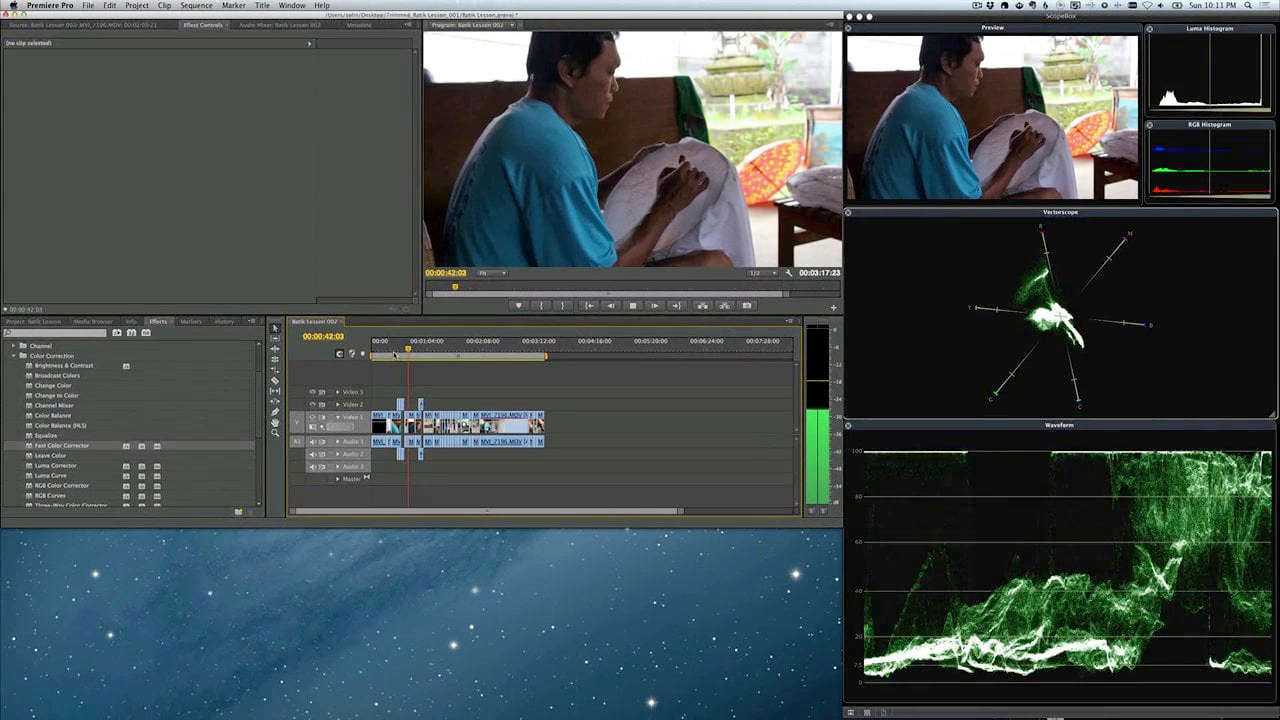Click Add Marker button in Program monitor
1280x720 pixels.
(518, 306)
